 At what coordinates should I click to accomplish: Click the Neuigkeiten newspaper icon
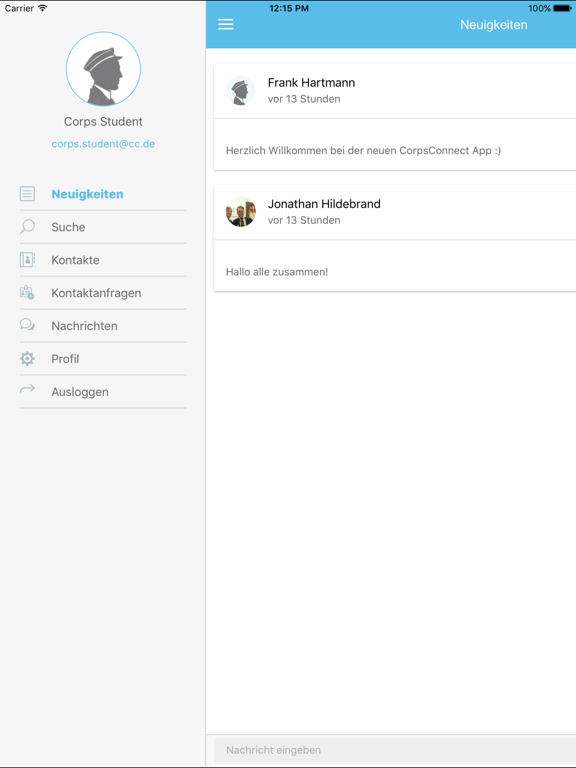[27, 194]
